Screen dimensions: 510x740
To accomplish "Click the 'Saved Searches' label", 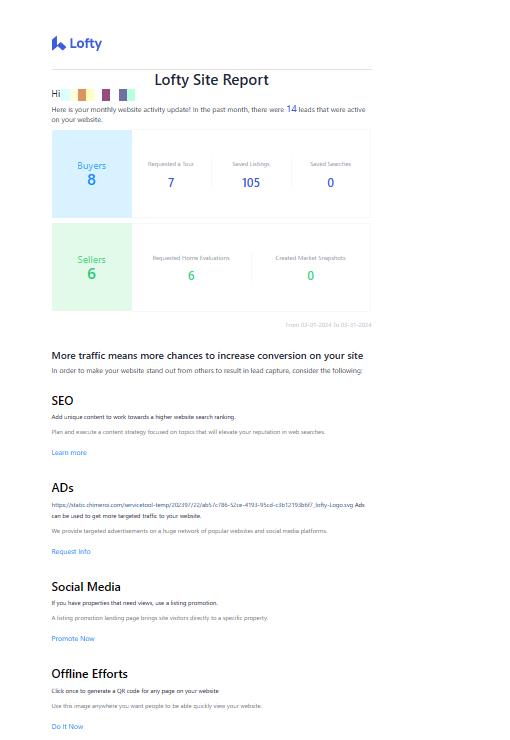I will [330, 164].
